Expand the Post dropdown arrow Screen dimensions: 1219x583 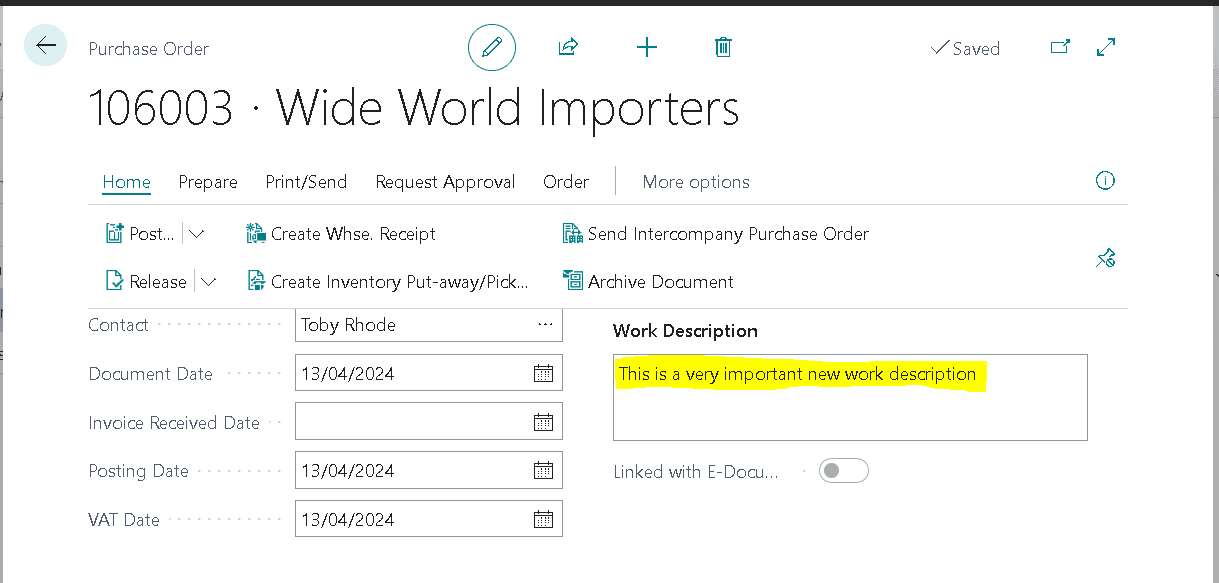point(197,234)
